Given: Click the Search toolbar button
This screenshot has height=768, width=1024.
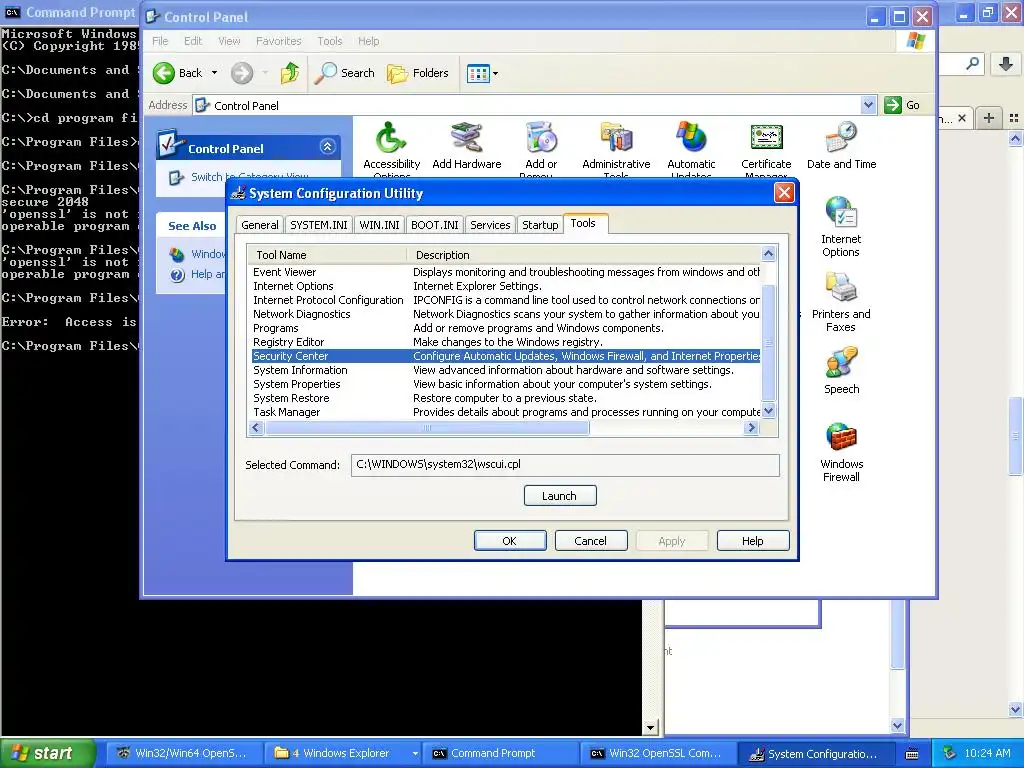Looking at the screenshot, I should (345, 73).
